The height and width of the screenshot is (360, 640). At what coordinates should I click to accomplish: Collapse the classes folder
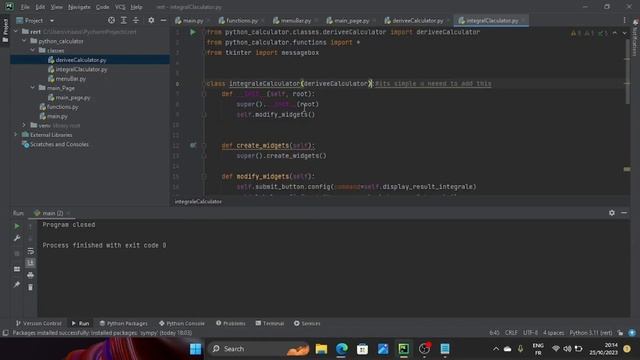pyautogui.click(x=33, y=50)
